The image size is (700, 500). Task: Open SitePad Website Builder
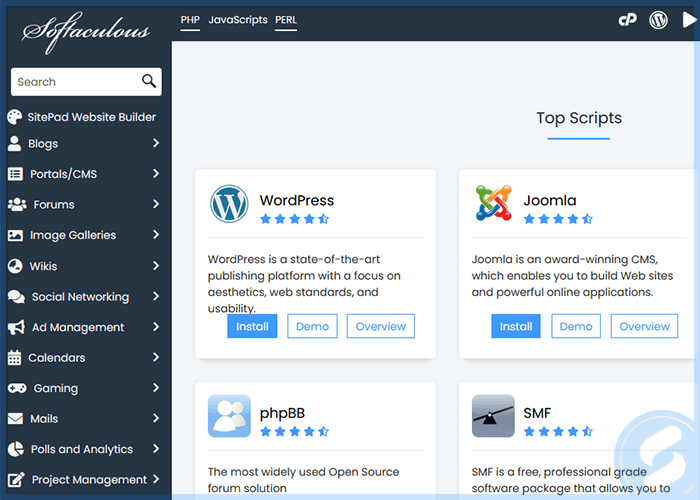click(x=92, y=117)
